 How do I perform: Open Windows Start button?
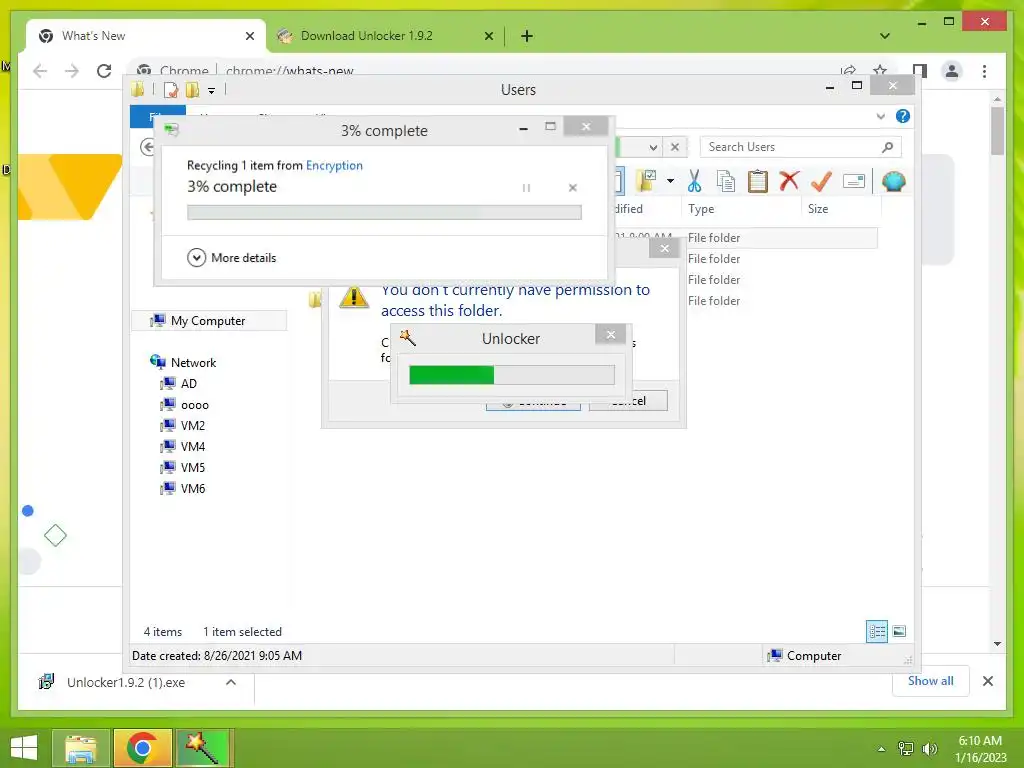pos(24,748)
